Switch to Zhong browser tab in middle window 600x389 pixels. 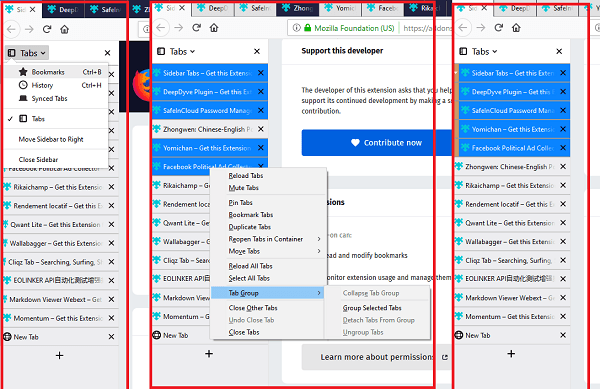[x=297, y=8]
